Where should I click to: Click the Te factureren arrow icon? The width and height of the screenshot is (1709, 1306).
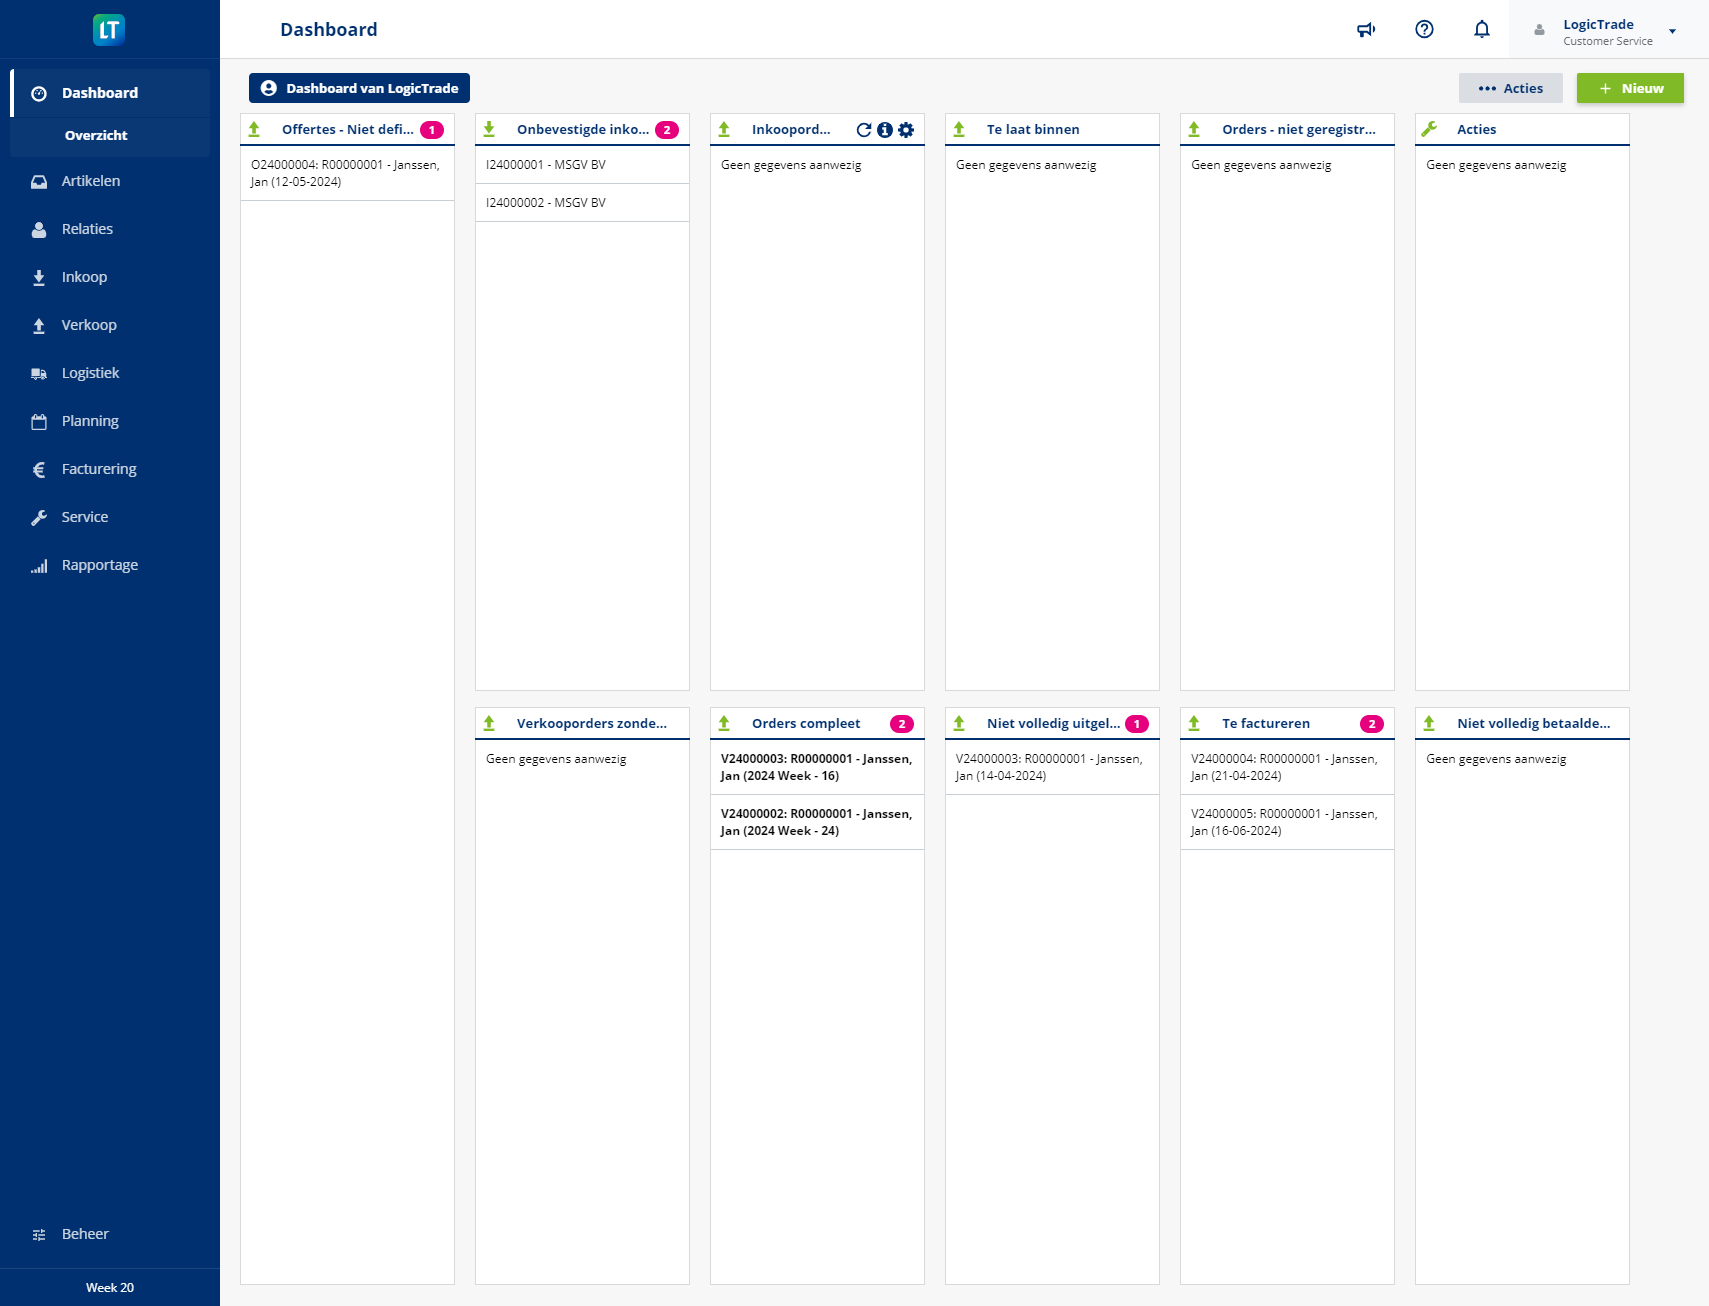(x=1194, y=723)
